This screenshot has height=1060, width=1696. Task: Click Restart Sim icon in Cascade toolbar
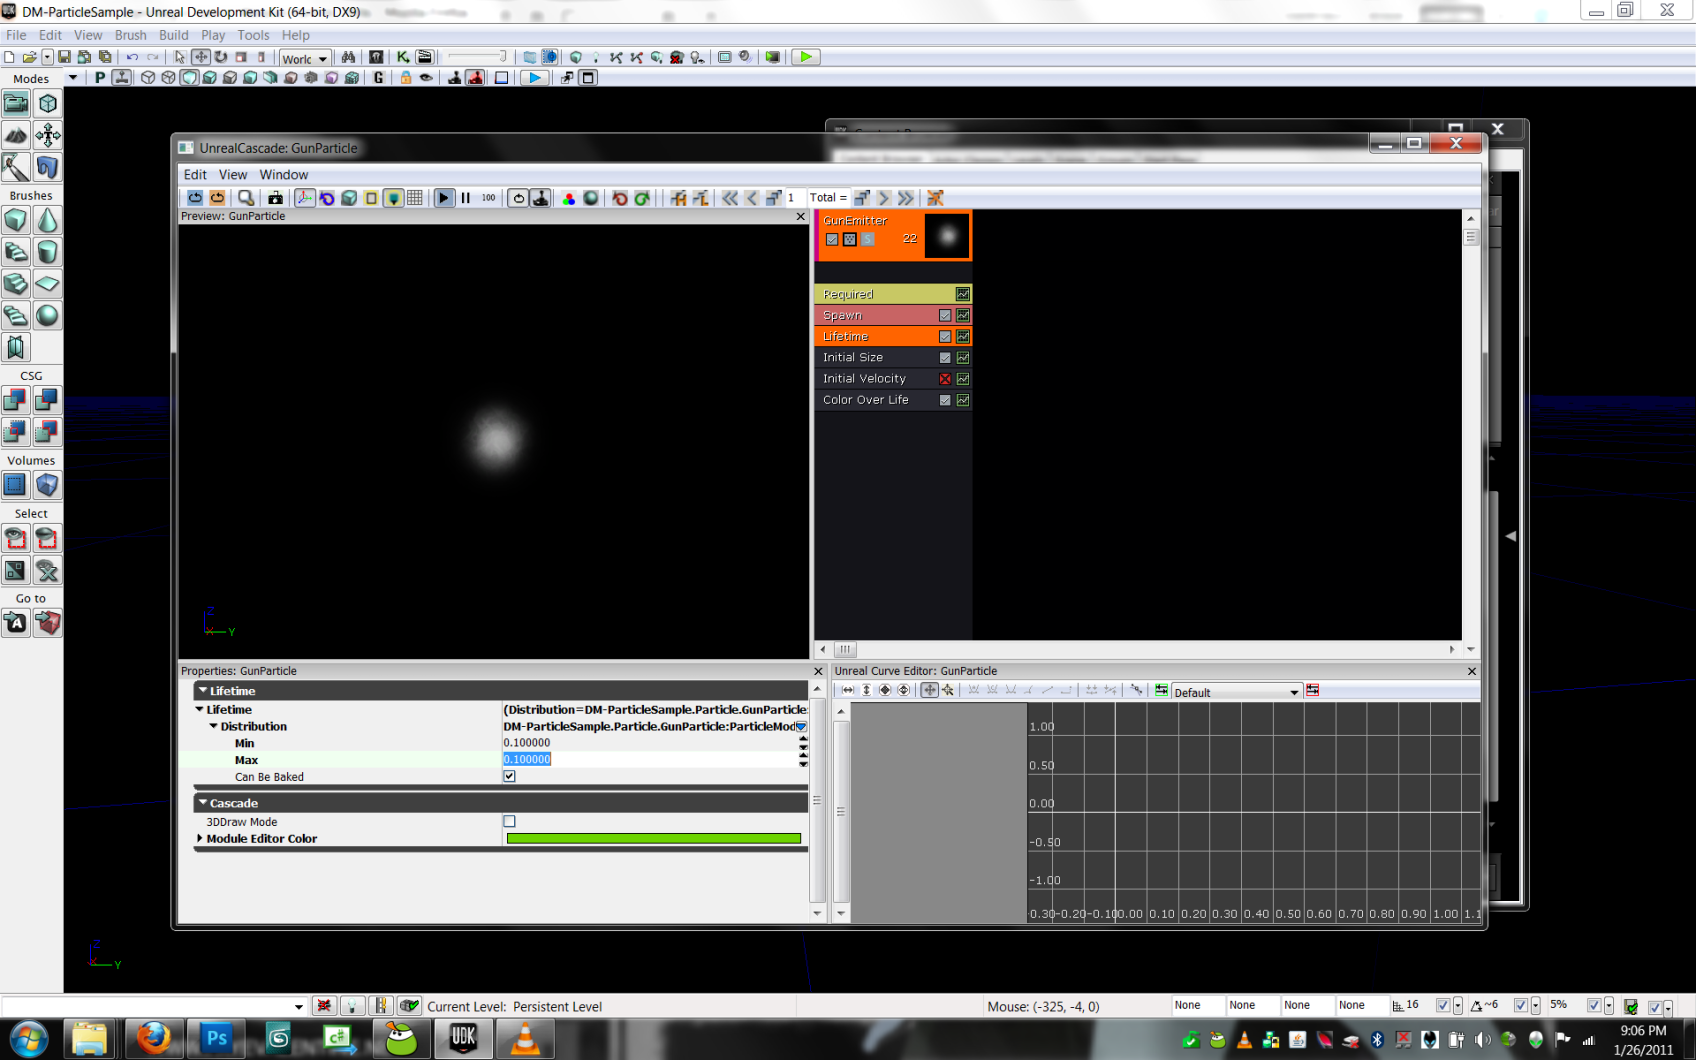[195, 198]
